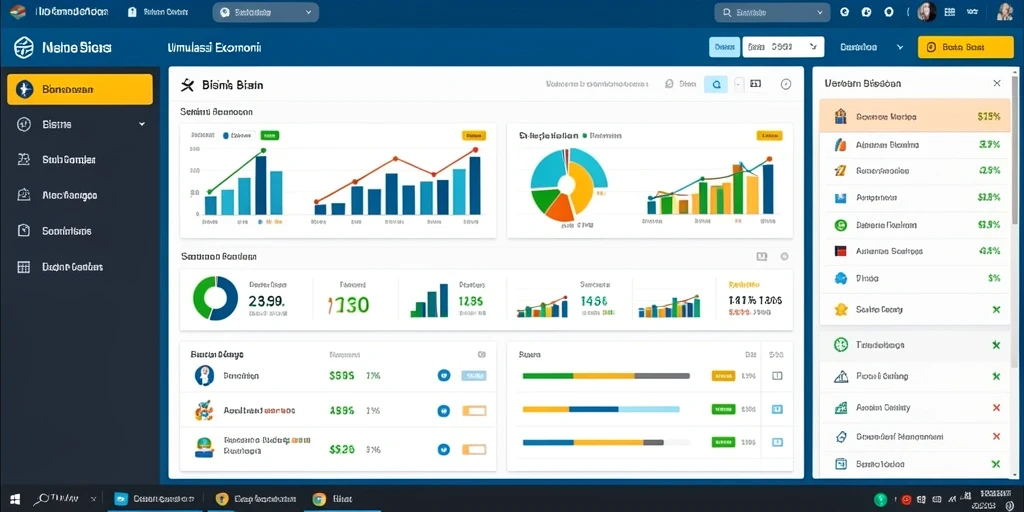1024x512 pixels.
Task: Click the first multicolored progress bar in bottom table
Action: [x=606, y=376]
